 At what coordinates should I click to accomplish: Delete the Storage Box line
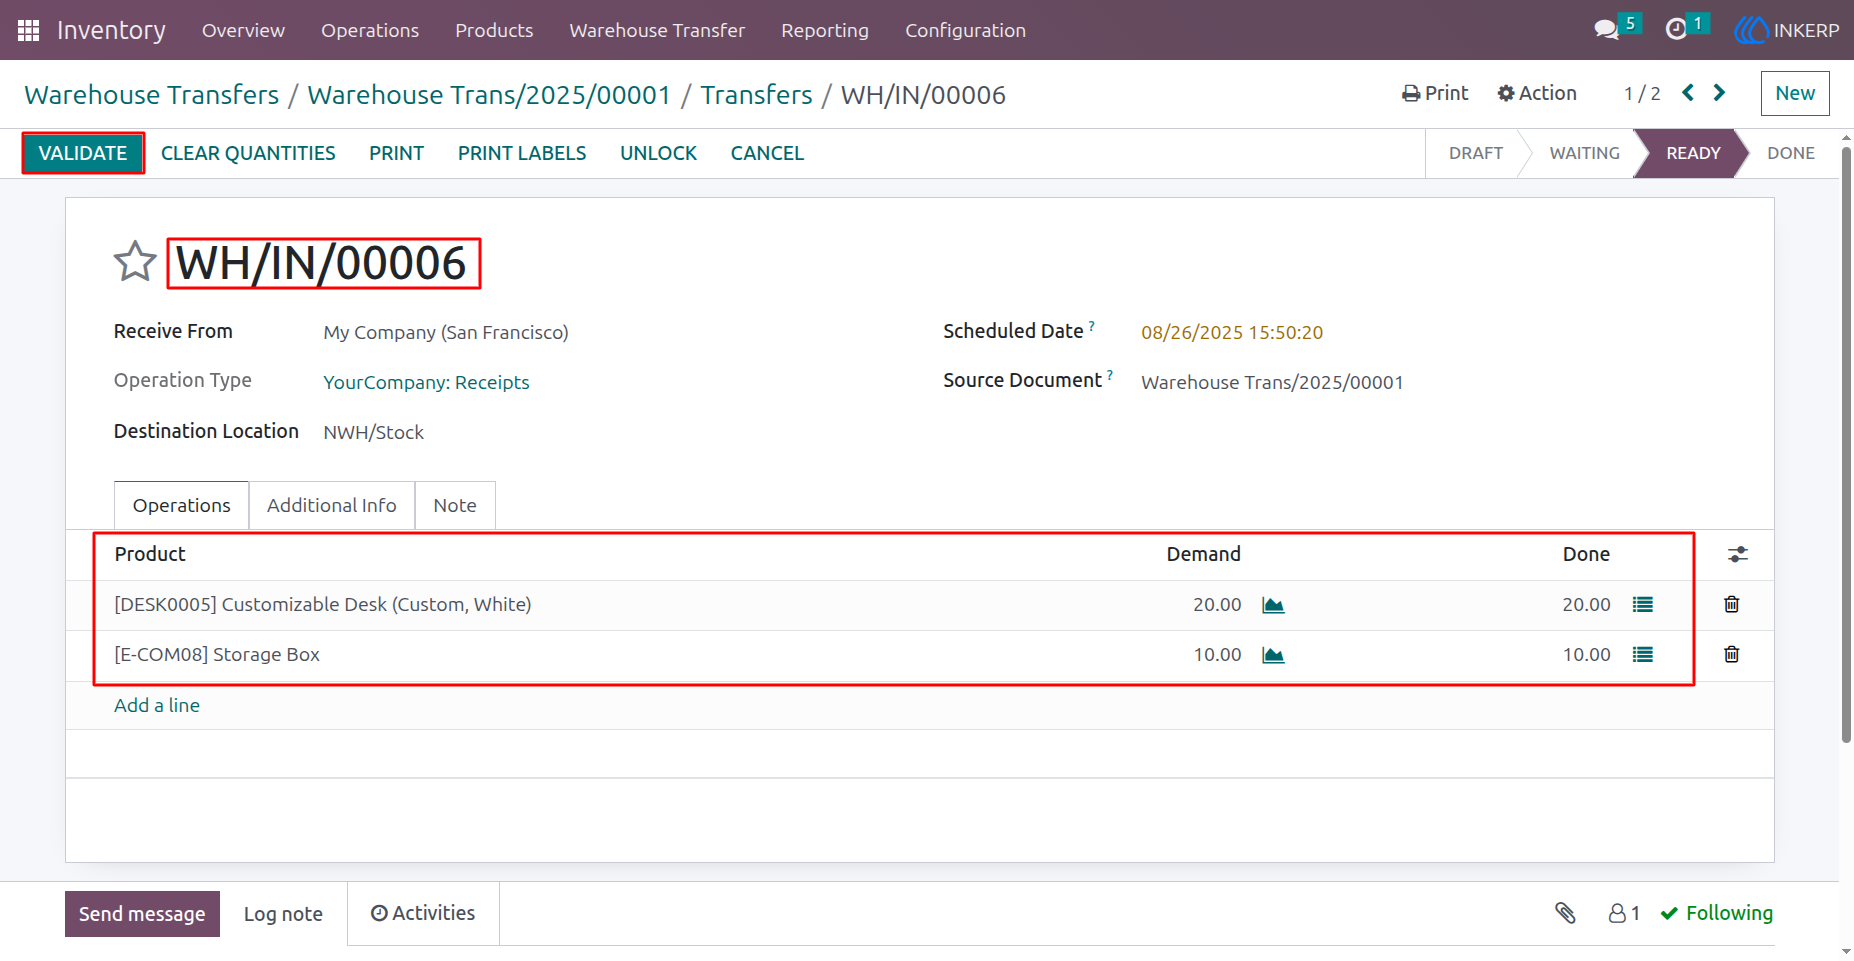[1732, 654]
